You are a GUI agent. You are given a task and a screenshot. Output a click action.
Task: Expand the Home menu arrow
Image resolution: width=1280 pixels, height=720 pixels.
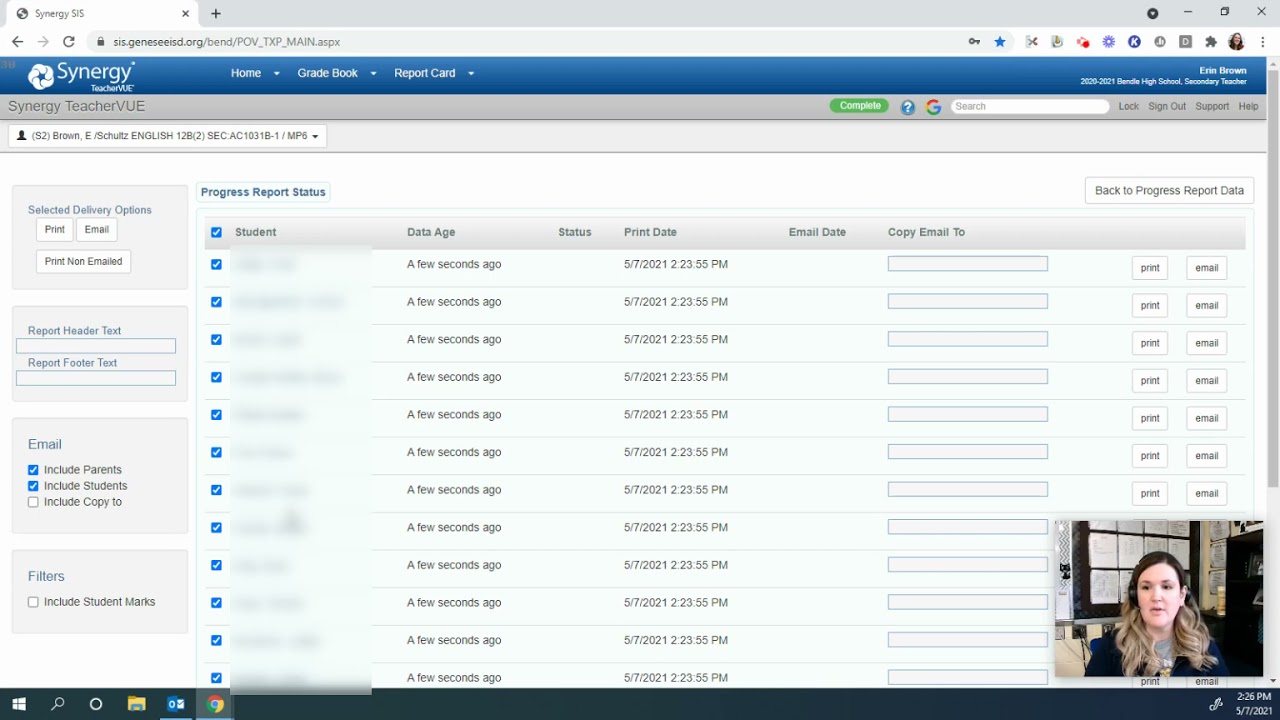pos(276,74)
